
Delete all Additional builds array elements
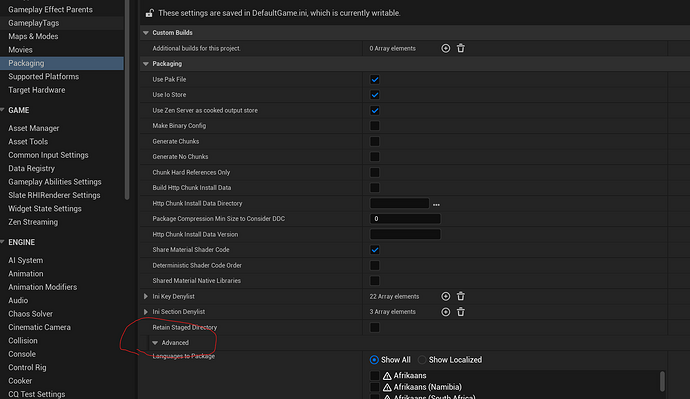click(x=461, y=48)
